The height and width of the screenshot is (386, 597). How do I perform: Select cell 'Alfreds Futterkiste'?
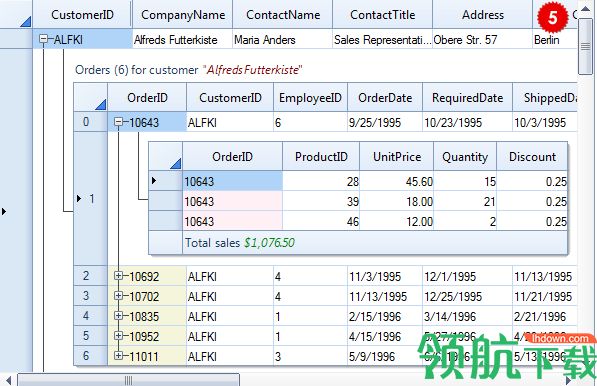(183, 39)
